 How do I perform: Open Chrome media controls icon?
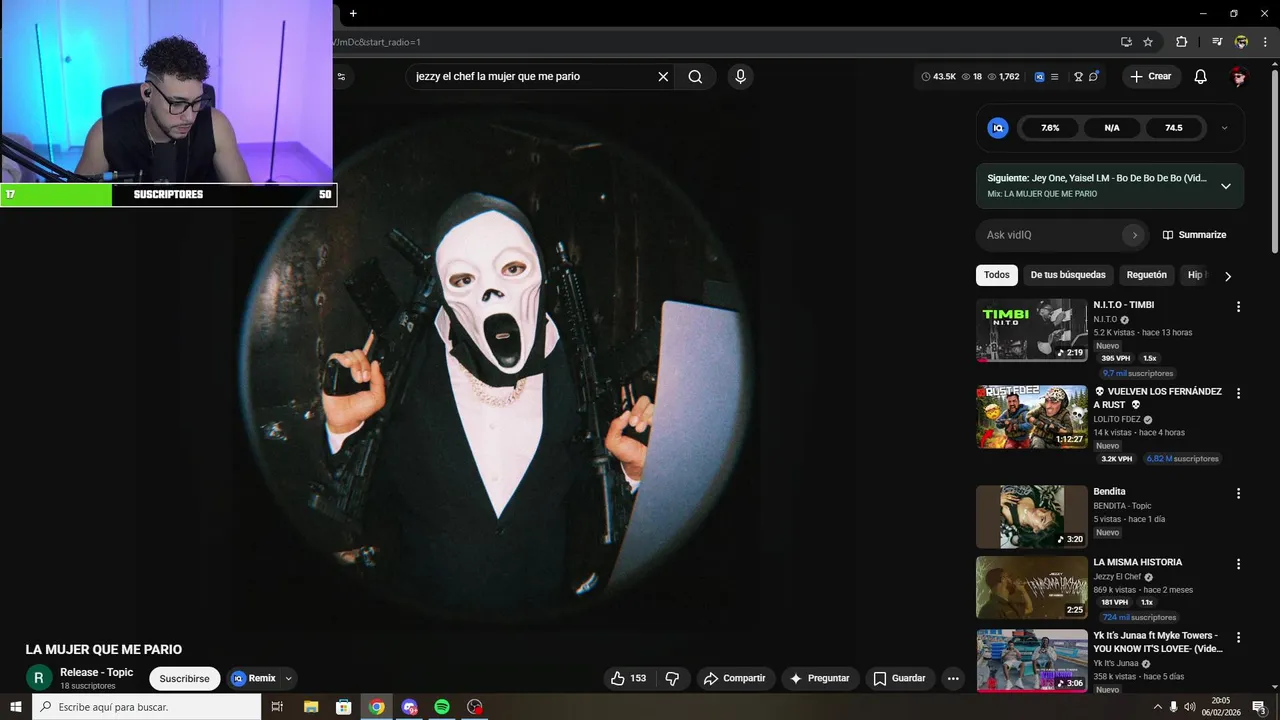(1217, 42)
